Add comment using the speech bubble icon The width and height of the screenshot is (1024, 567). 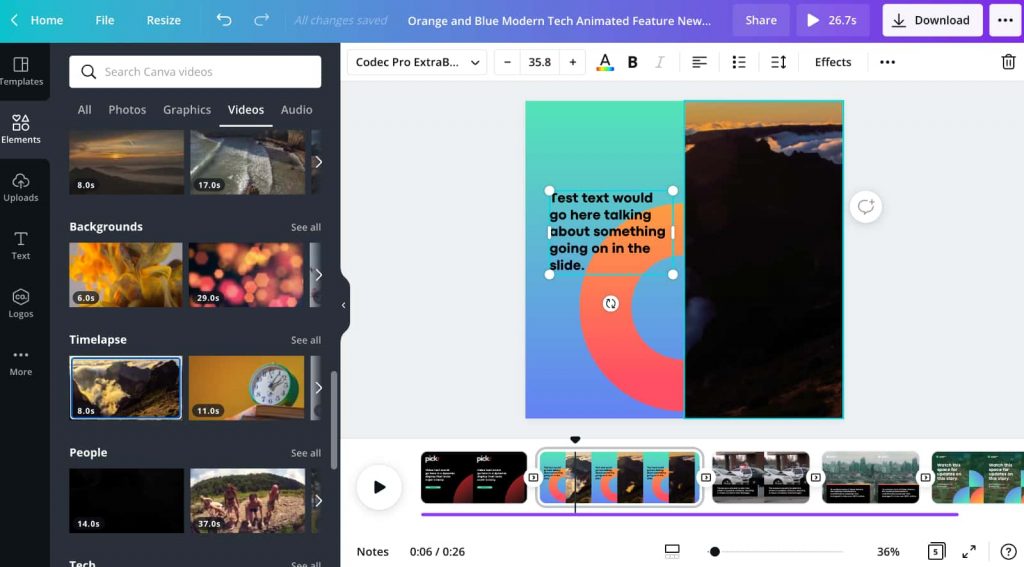(866, 207)
